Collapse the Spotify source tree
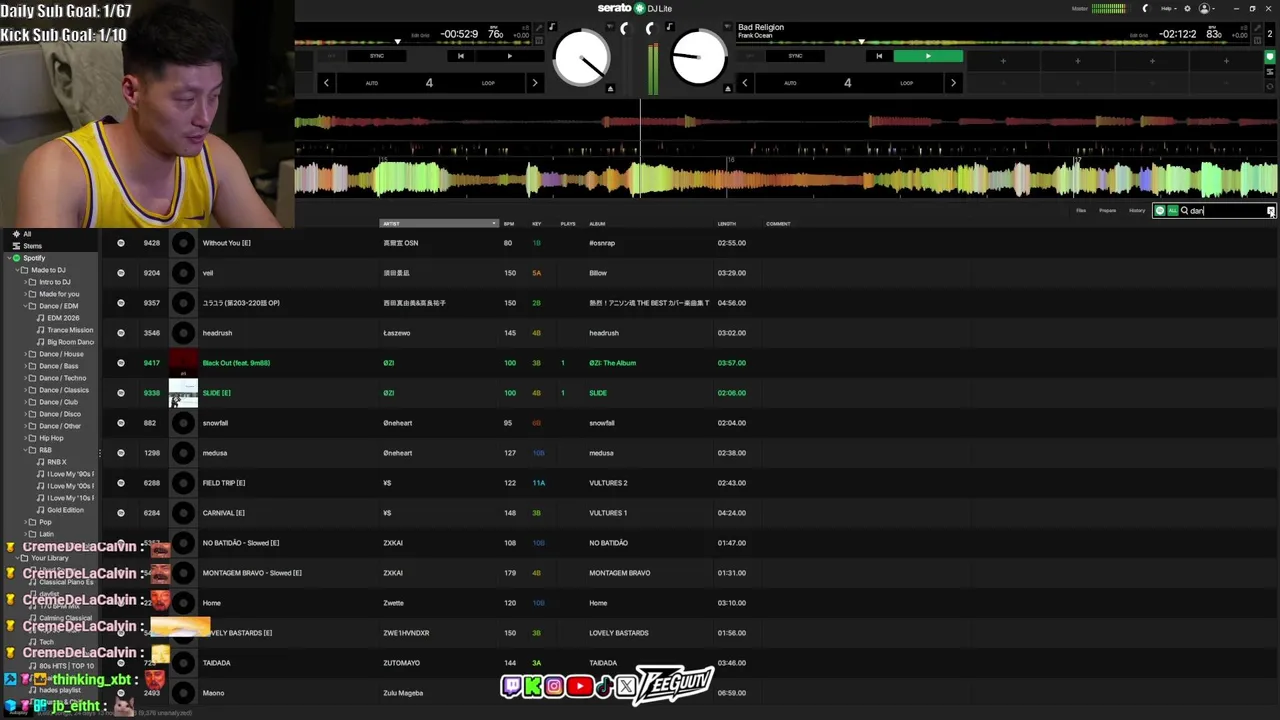 pos(9,258)
